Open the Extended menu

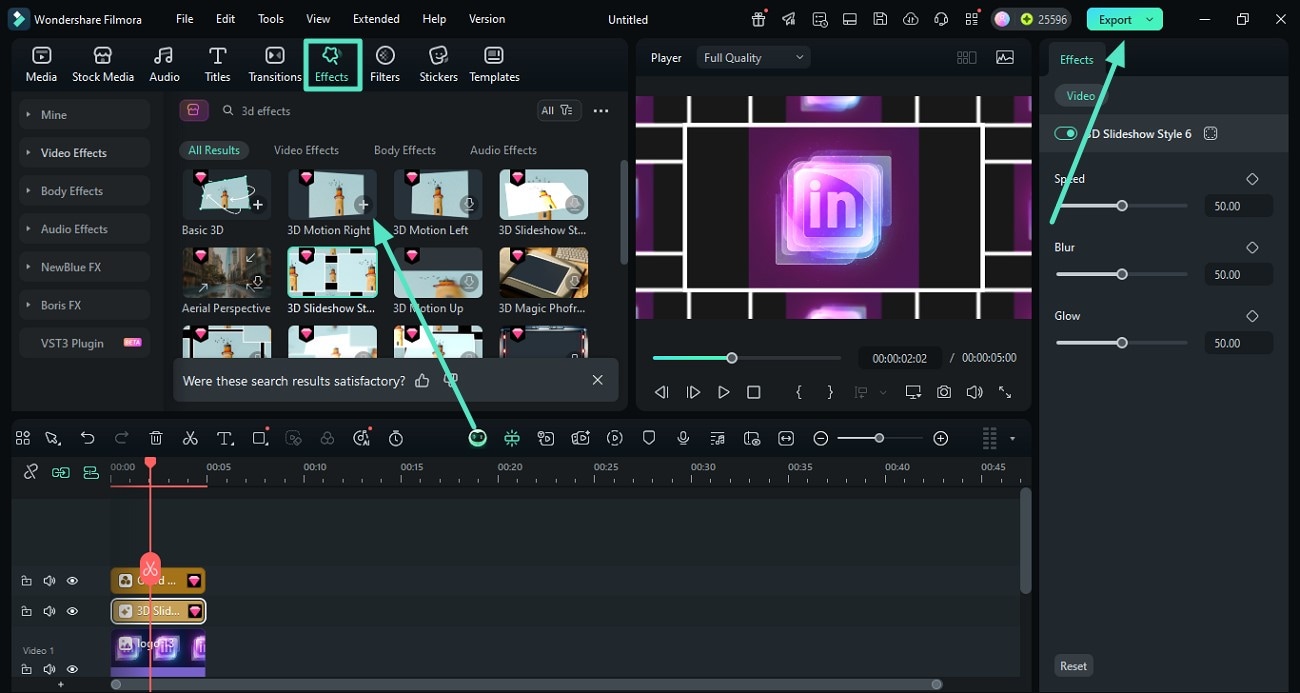tap(376, 19)
